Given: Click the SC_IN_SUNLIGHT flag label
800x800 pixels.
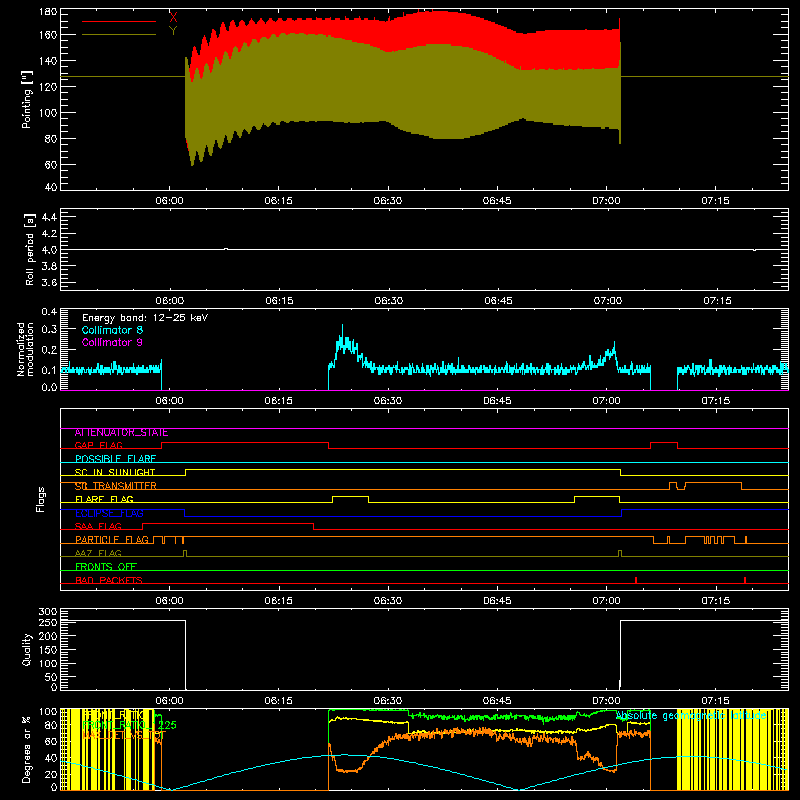Looking at the screenshot, I should tap(115, 472).
